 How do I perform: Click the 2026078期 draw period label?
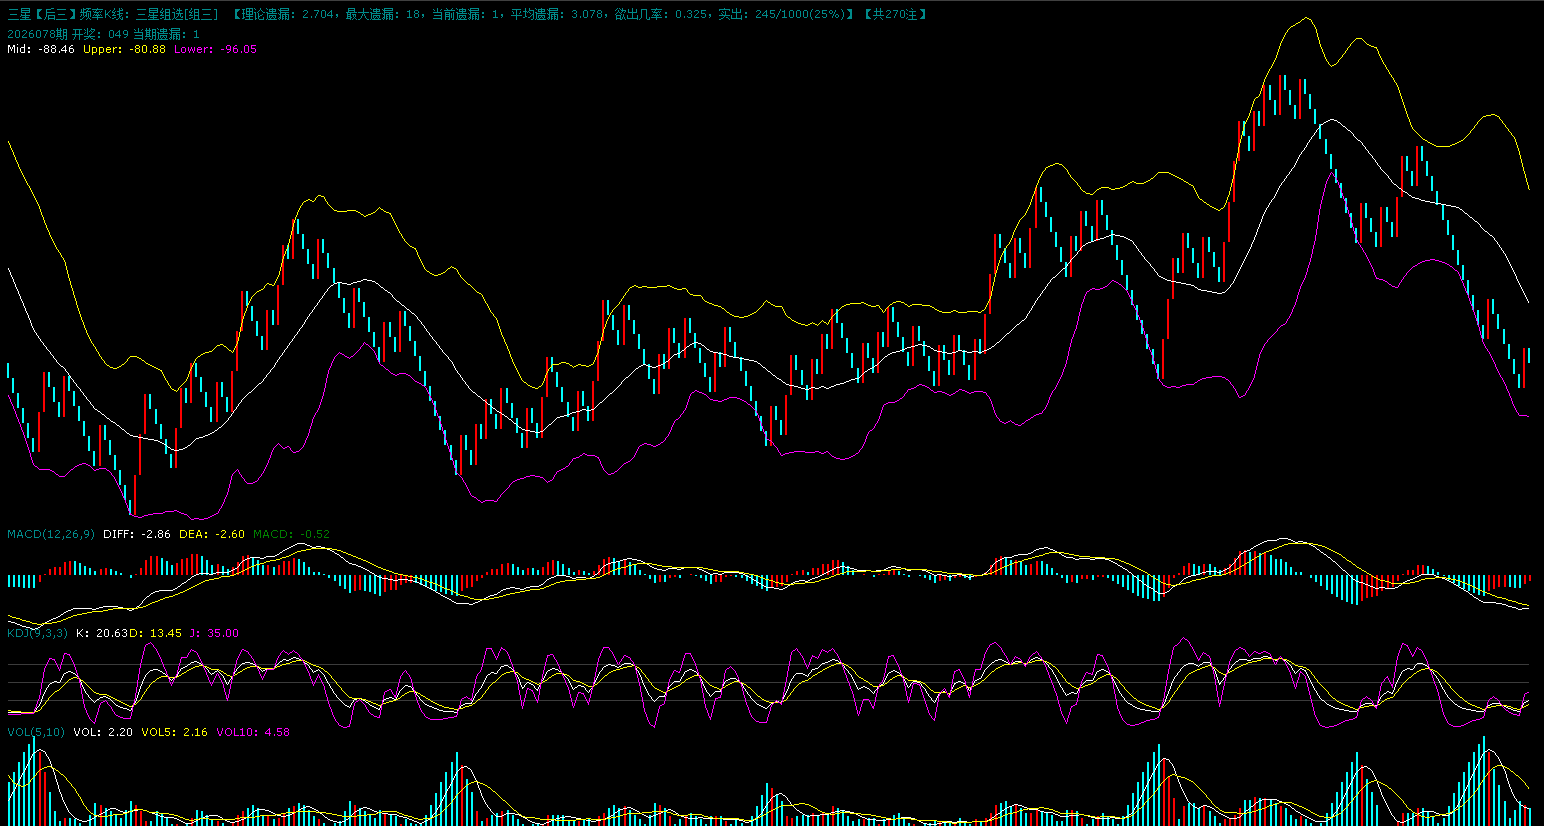click(x=37, y=34)
